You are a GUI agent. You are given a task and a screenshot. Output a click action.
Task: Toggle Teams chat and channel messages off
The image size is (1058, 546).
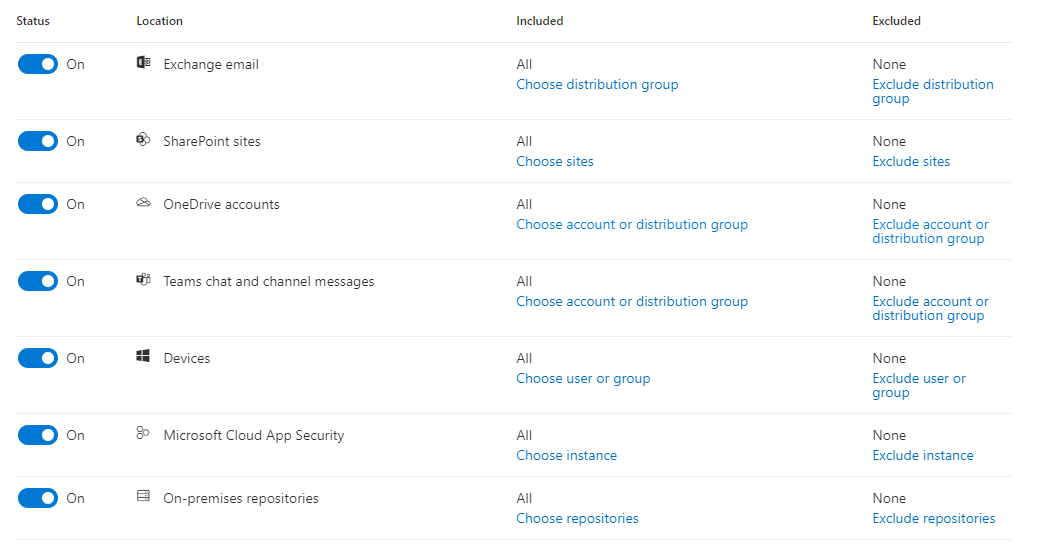(x=38, y=281)
